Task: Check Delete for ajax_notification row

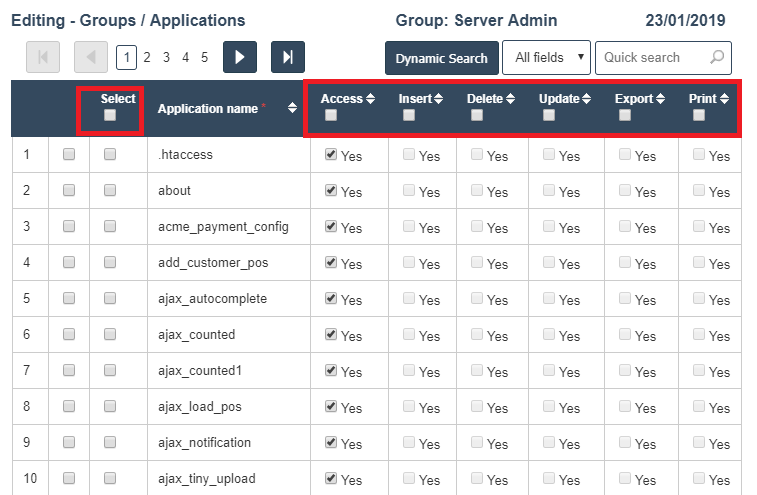Action: [x=477, y=442]
